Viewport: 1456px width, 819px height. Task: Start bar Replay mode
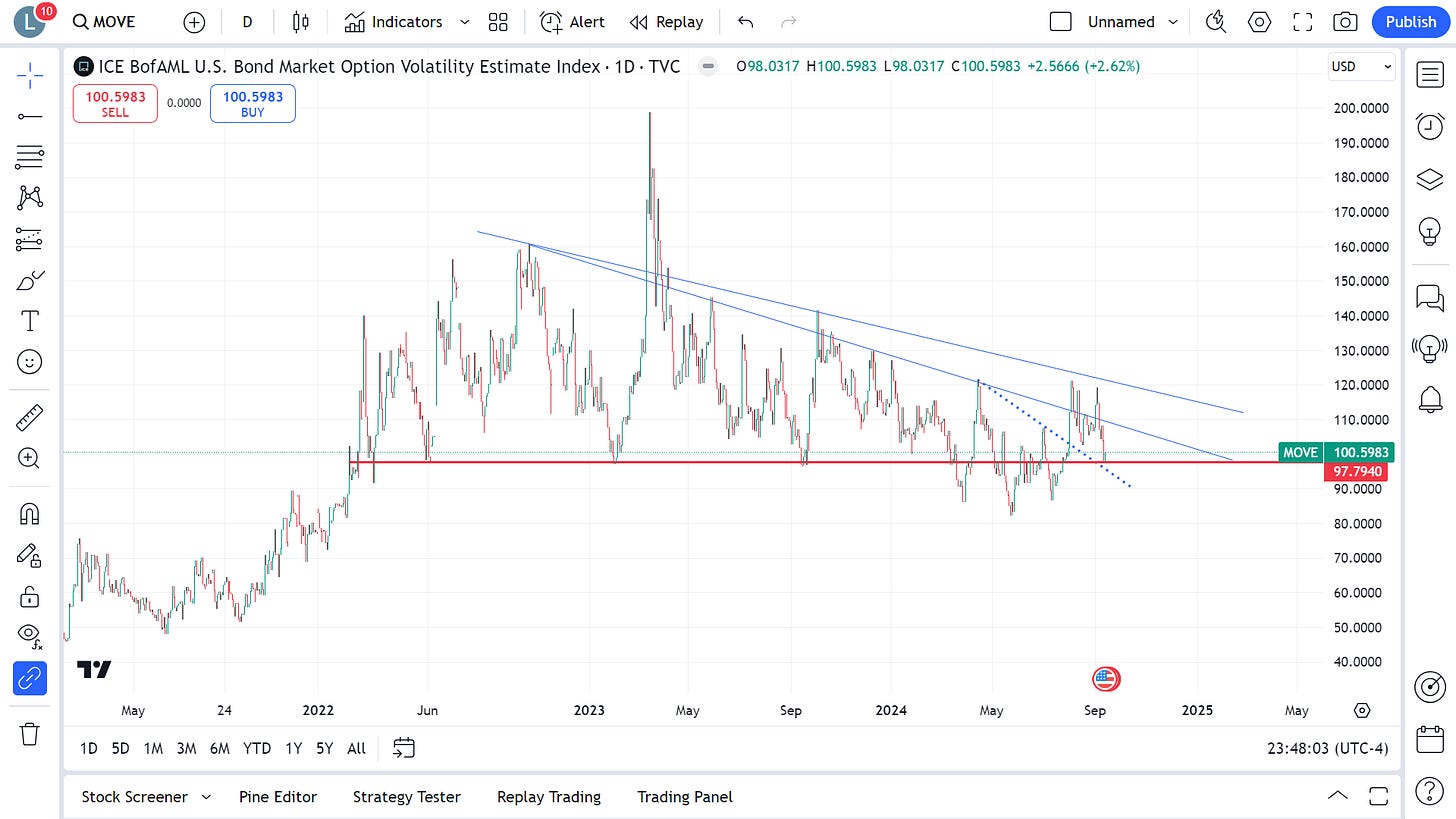tap(666, 22)
